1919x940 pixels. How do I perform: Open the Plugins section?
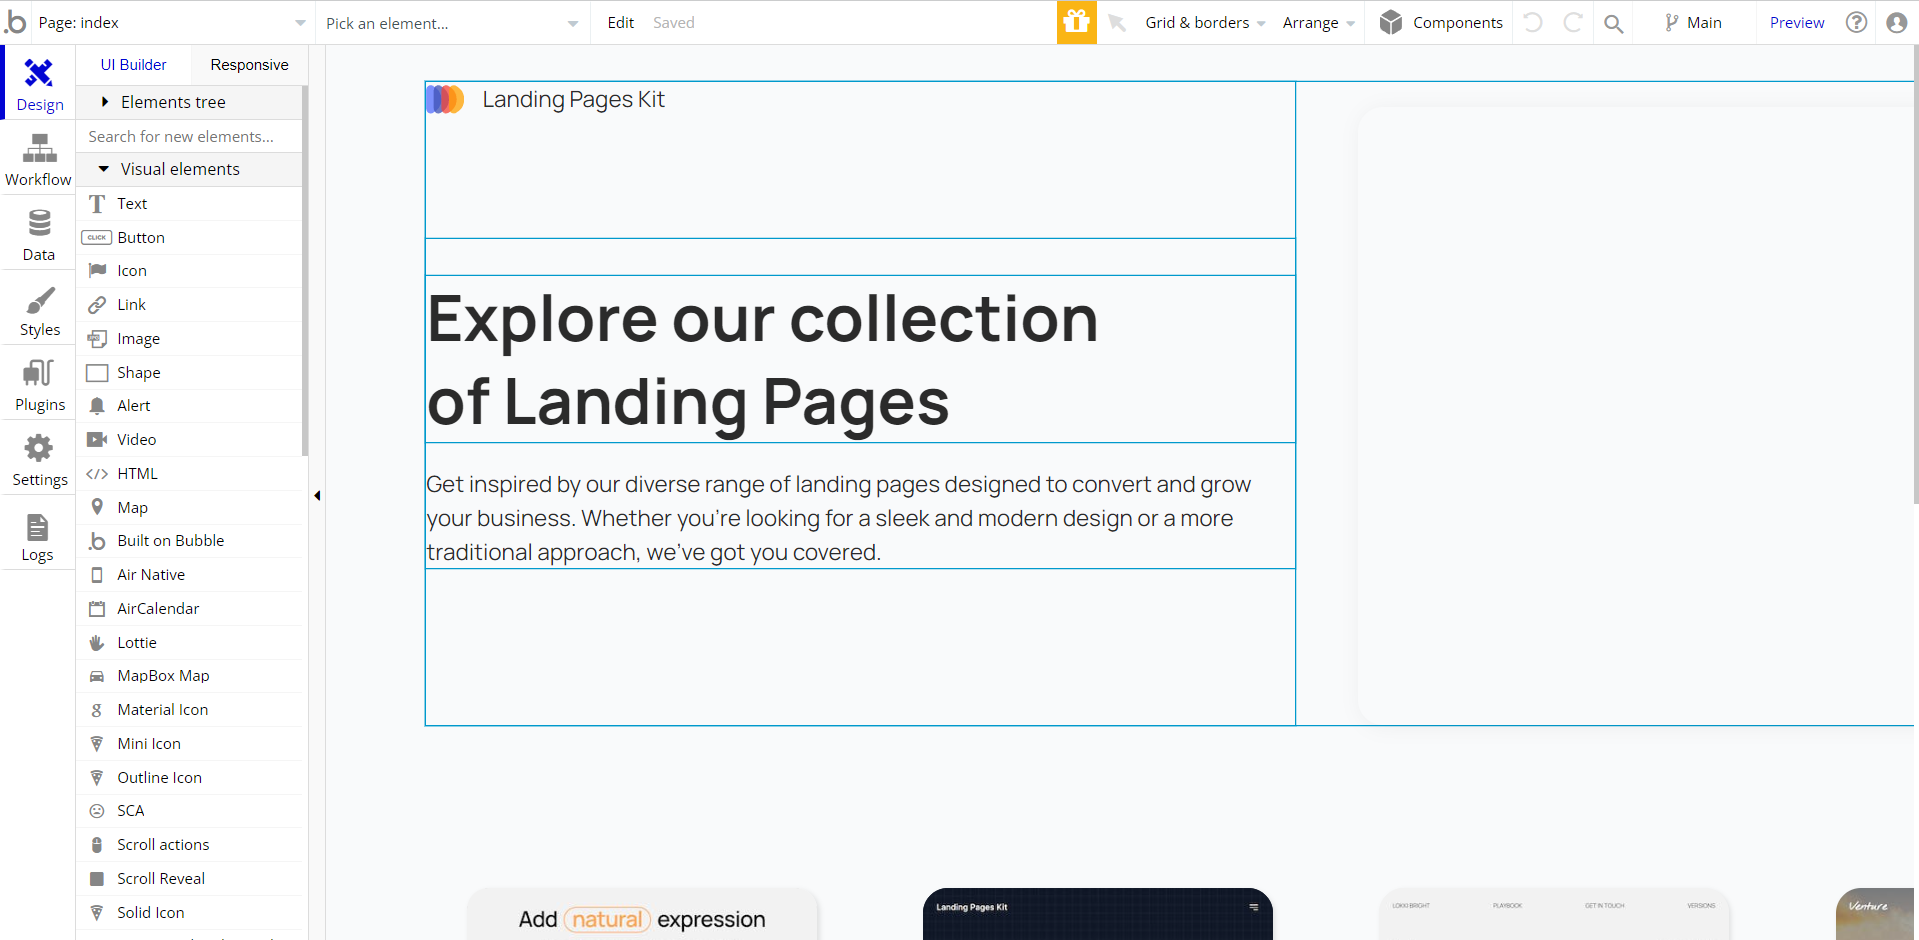point(39,385)
